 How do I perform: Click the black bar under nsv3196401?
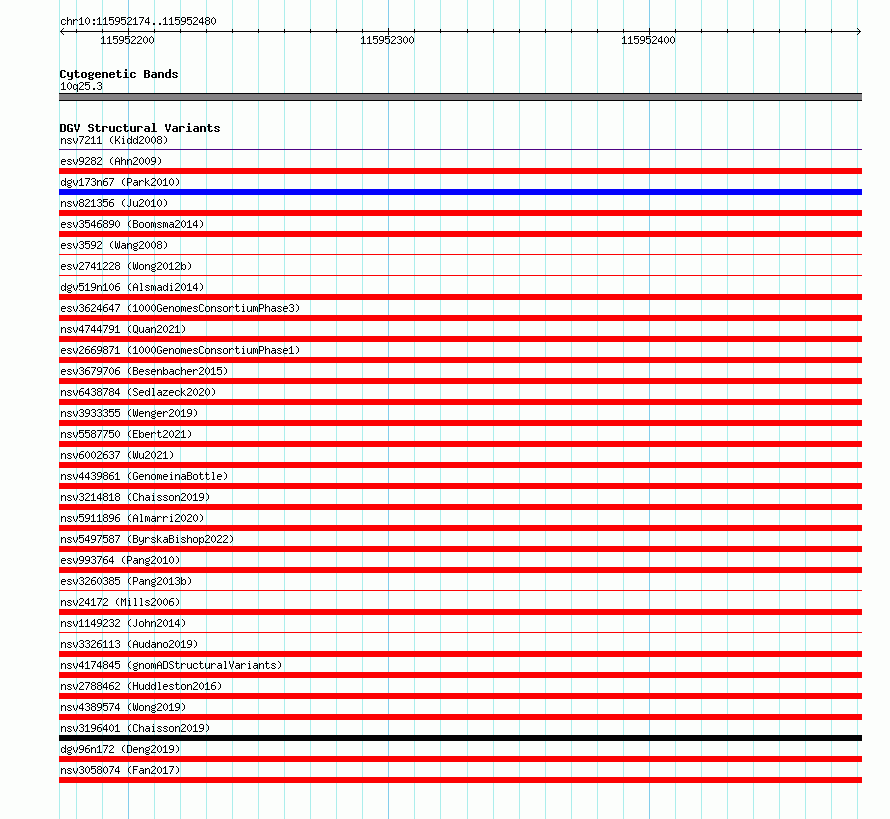460,738
